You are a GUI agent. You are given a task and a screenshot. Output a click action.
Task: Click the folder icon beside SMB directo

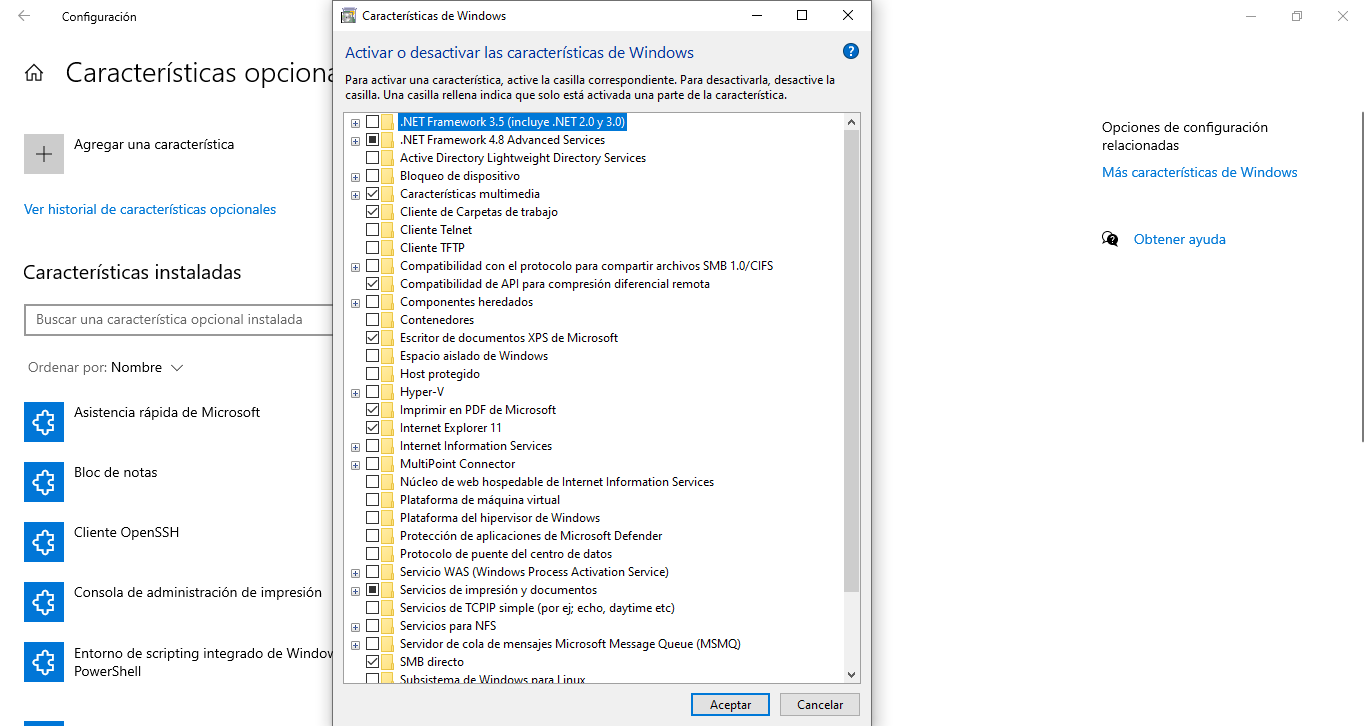(x=387, y=662)
